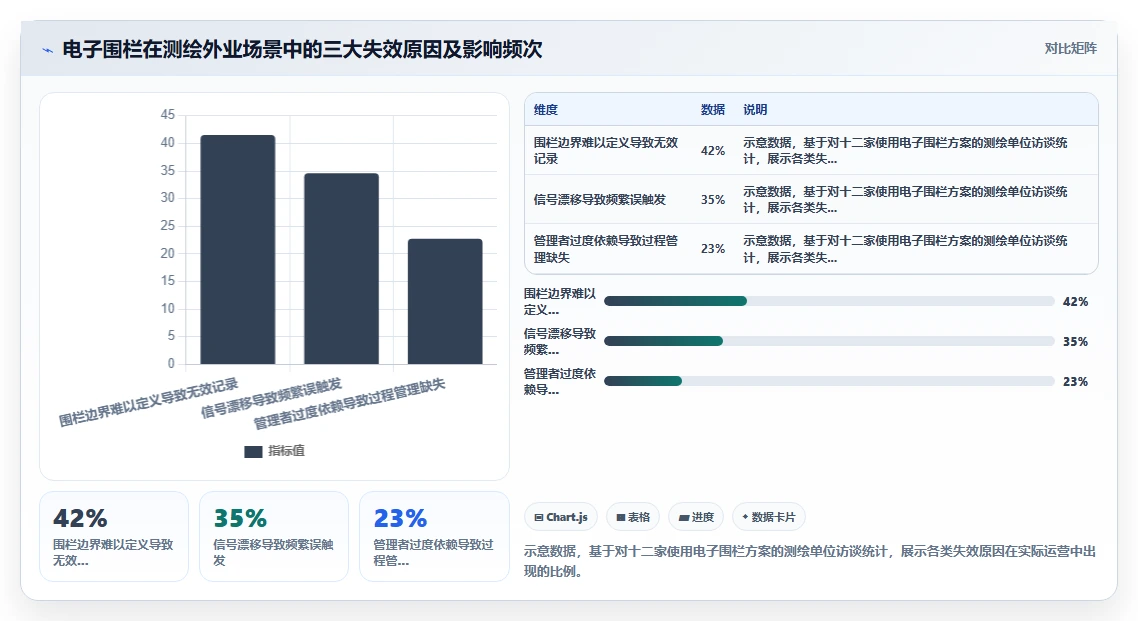Click the 对比矩阵 label
The height and width of the screenshot is (621, 1138).
point(1071,49)
